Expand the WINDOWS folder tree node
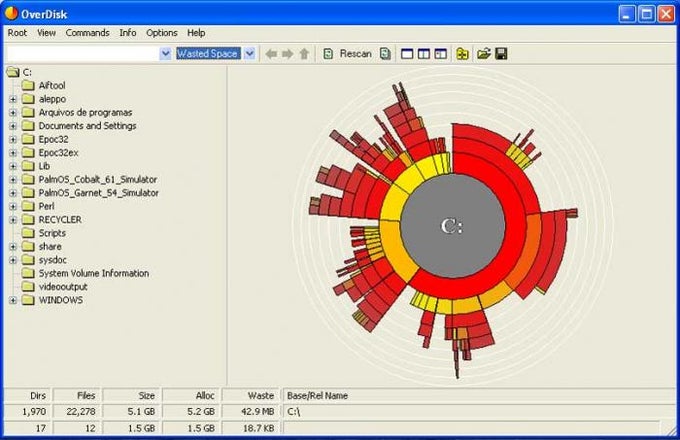Image resolution: width=680 pixels, height=440 pixels. [13, 300]
